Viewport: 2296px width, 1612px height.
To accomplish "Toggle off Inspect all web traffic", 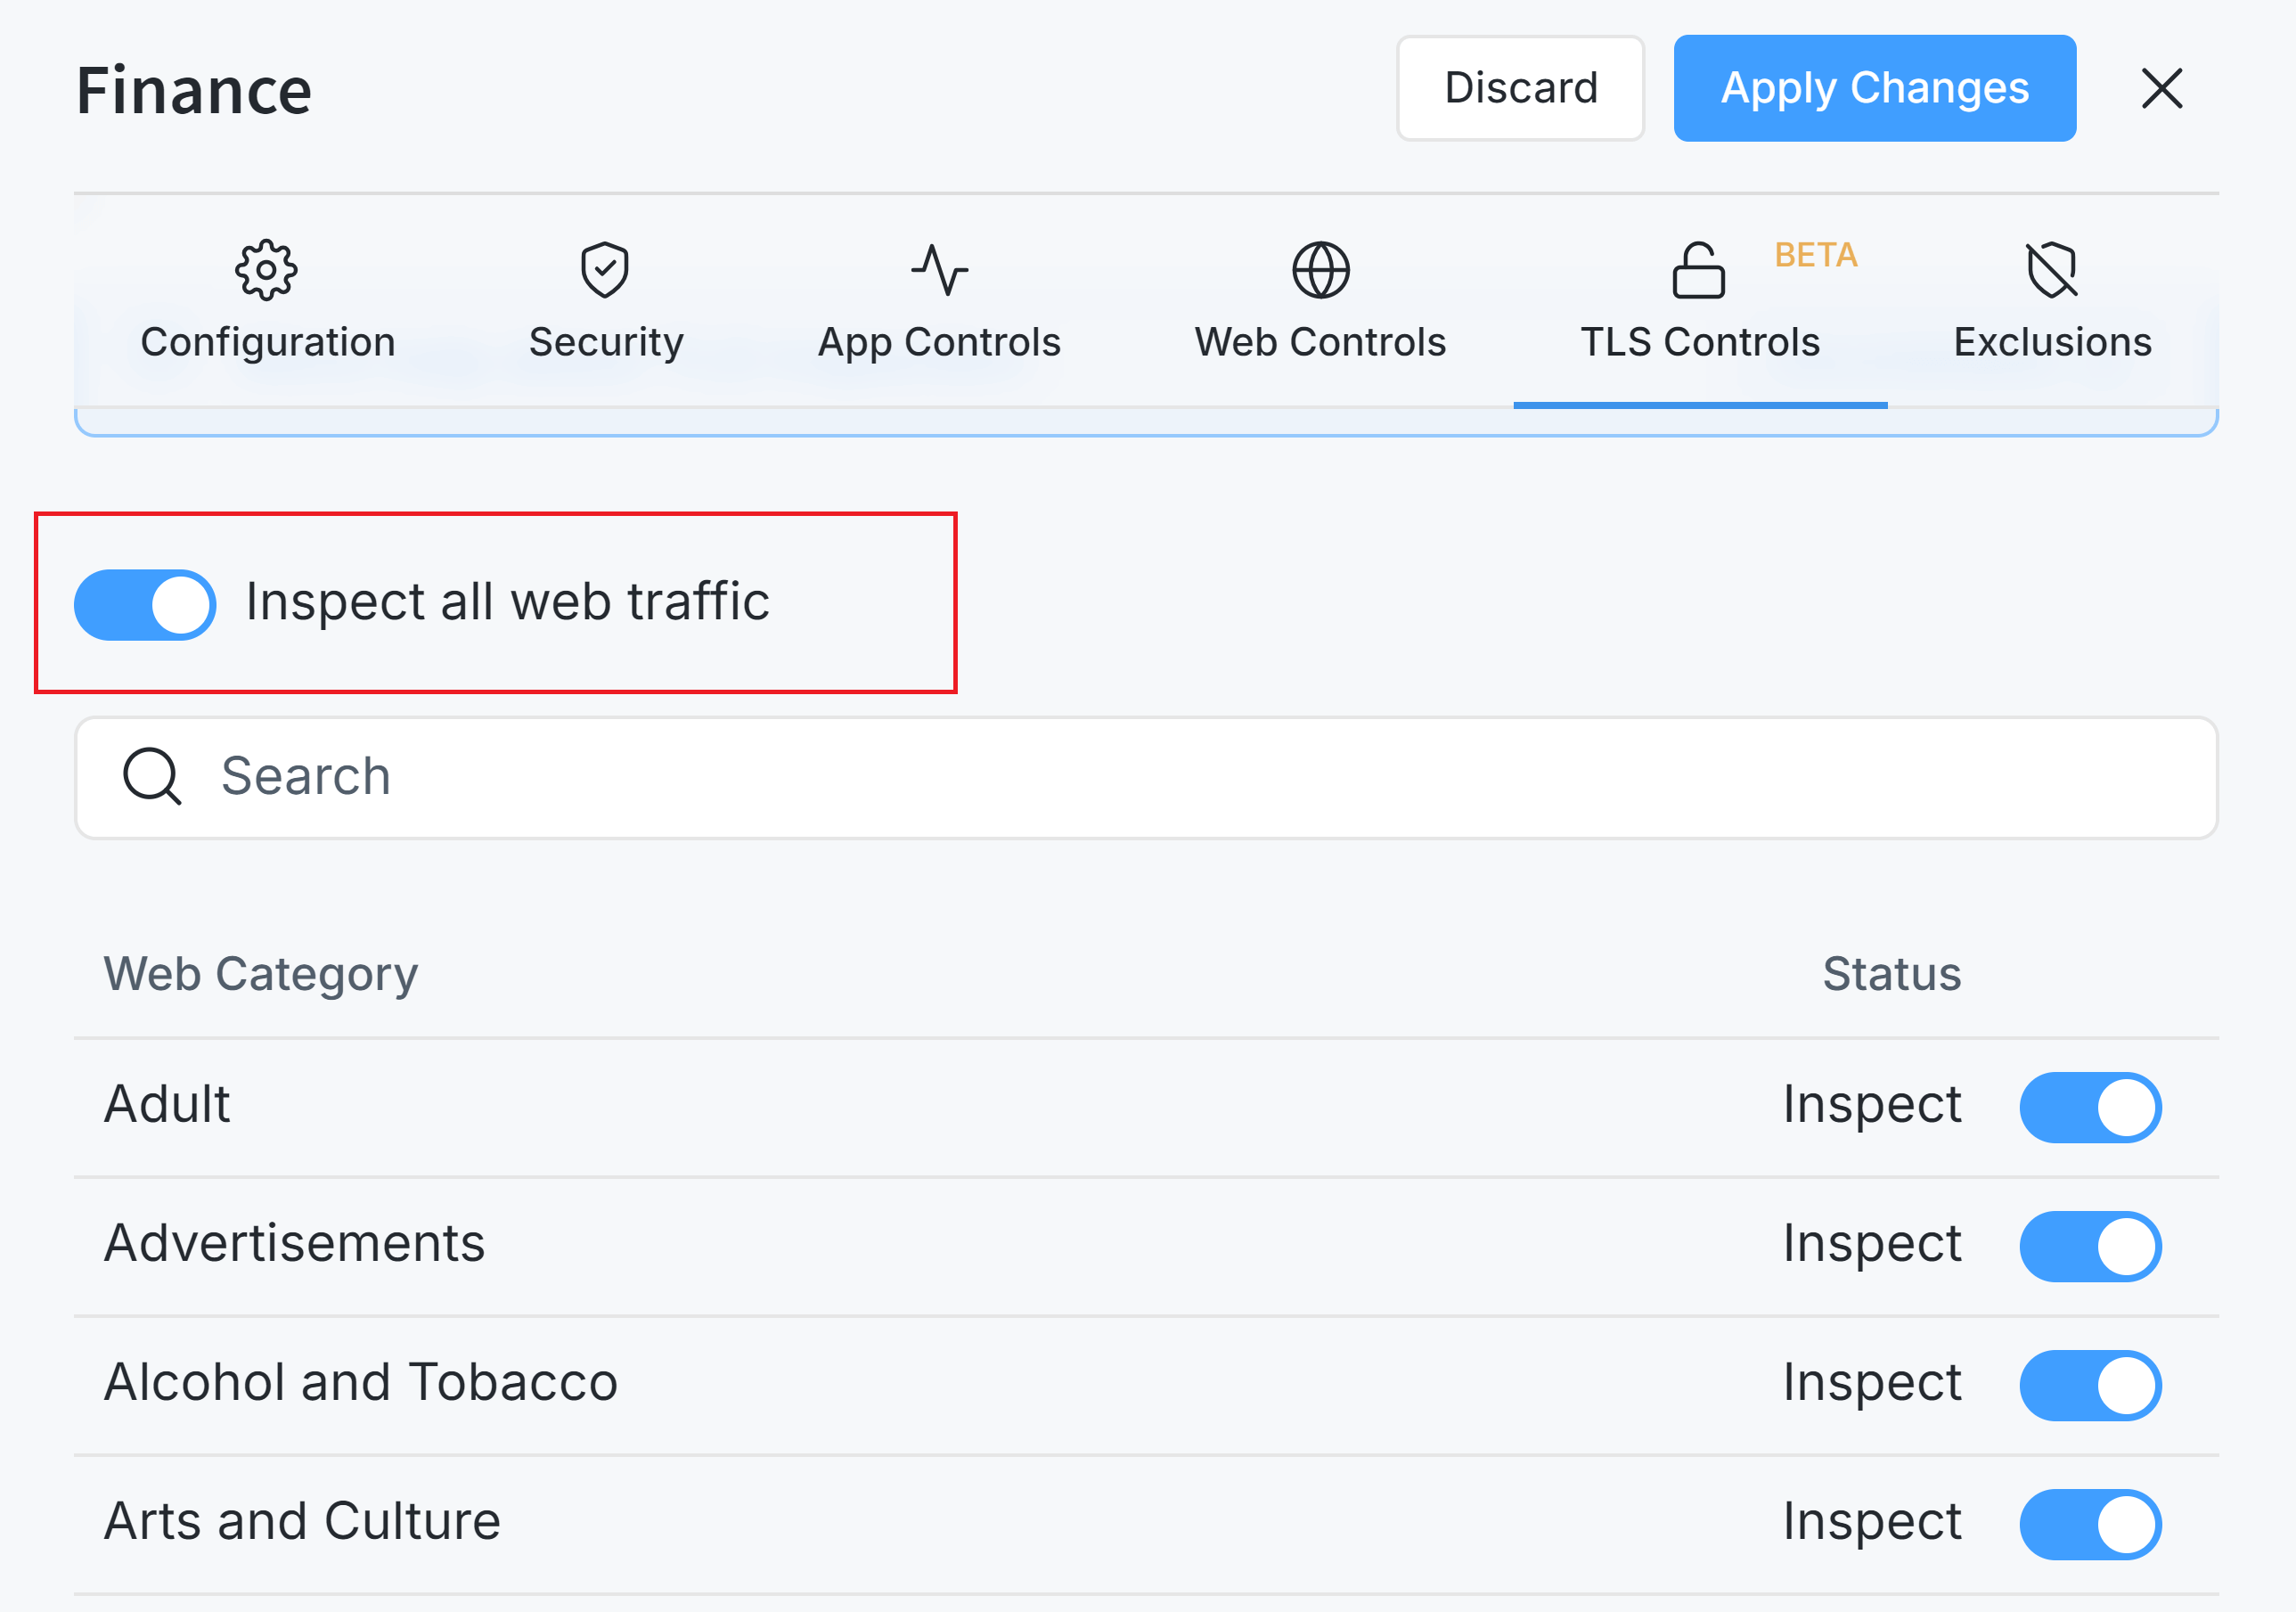I will point(145,605).
